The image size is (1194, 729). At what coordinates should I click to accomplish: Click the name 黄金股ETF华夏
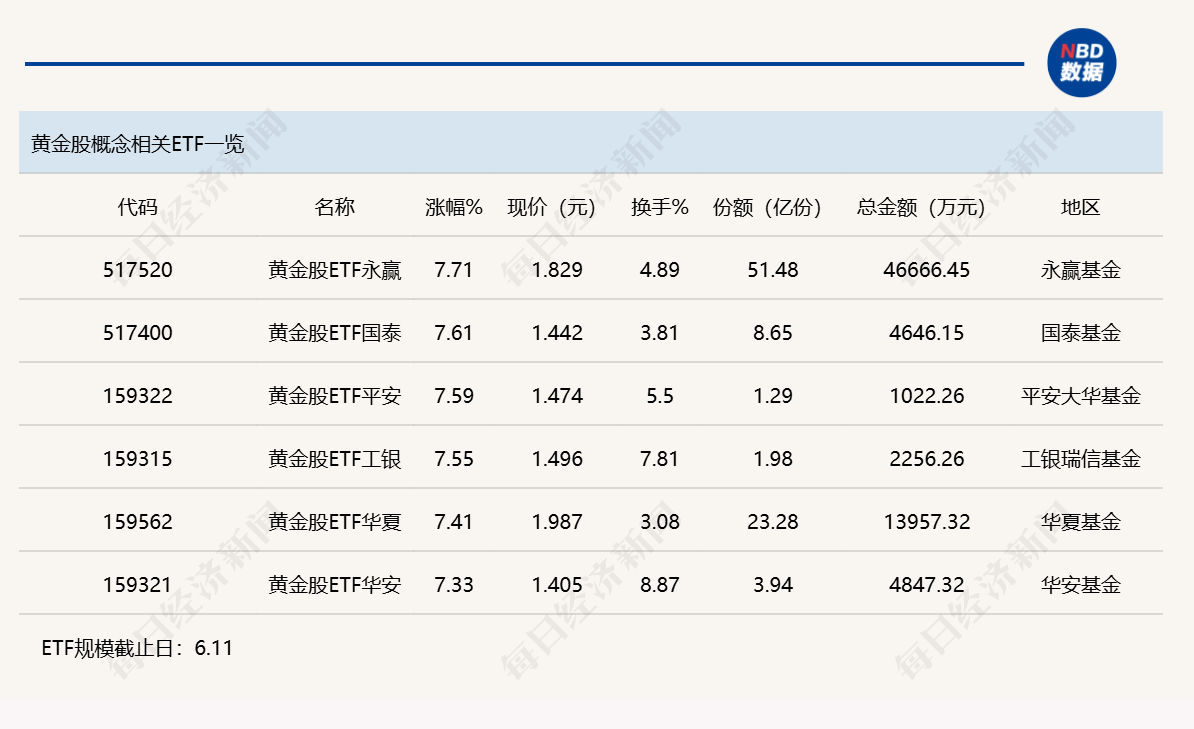334,522
